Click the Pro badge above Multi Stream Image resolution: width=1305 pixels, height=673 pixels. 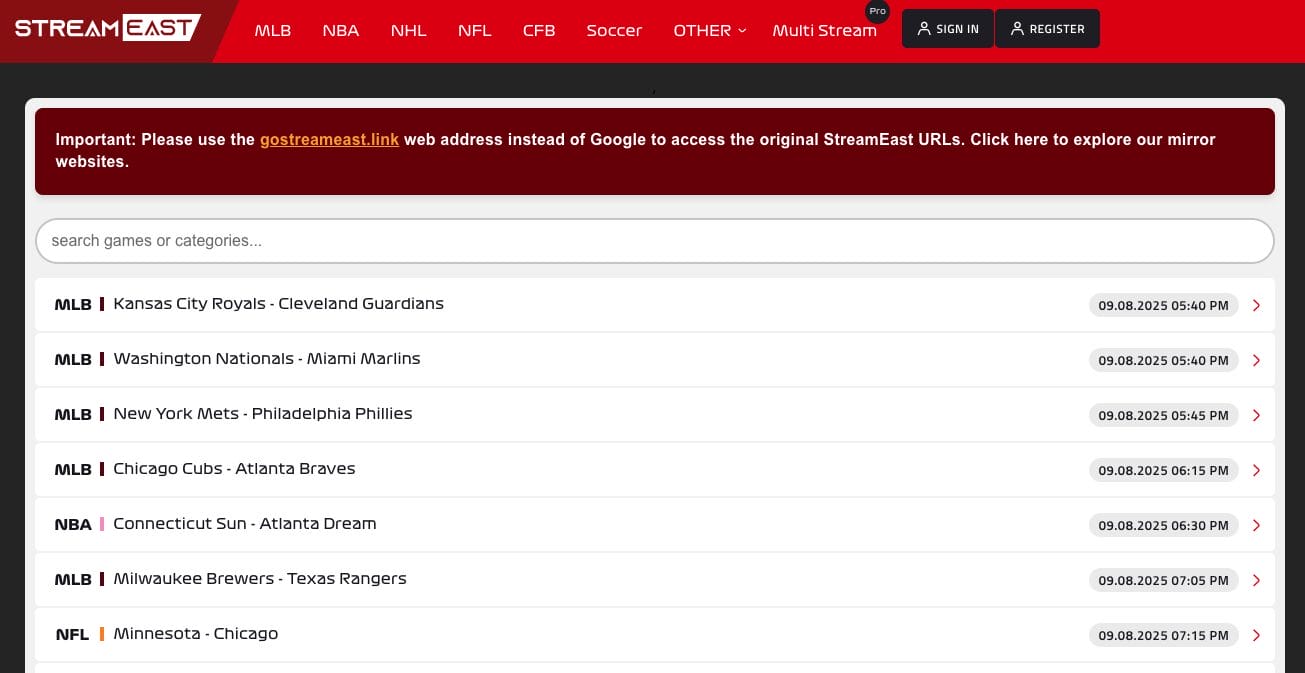pyautogui.click(x=877, y=11)
